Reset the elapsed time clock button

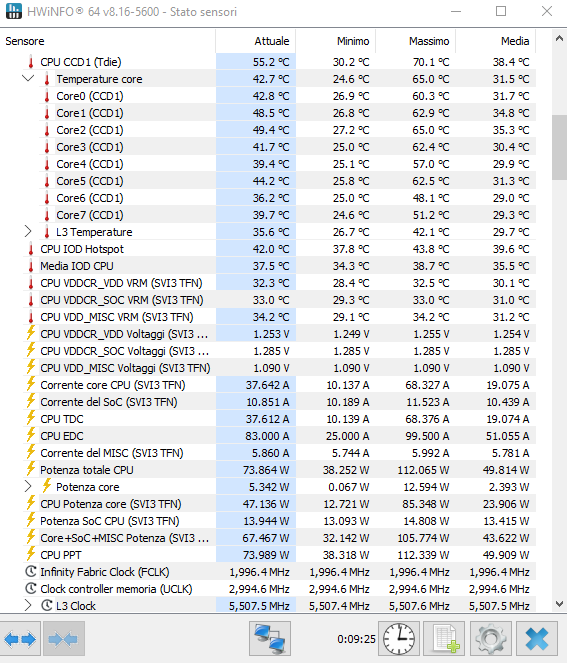coord(399,638)
